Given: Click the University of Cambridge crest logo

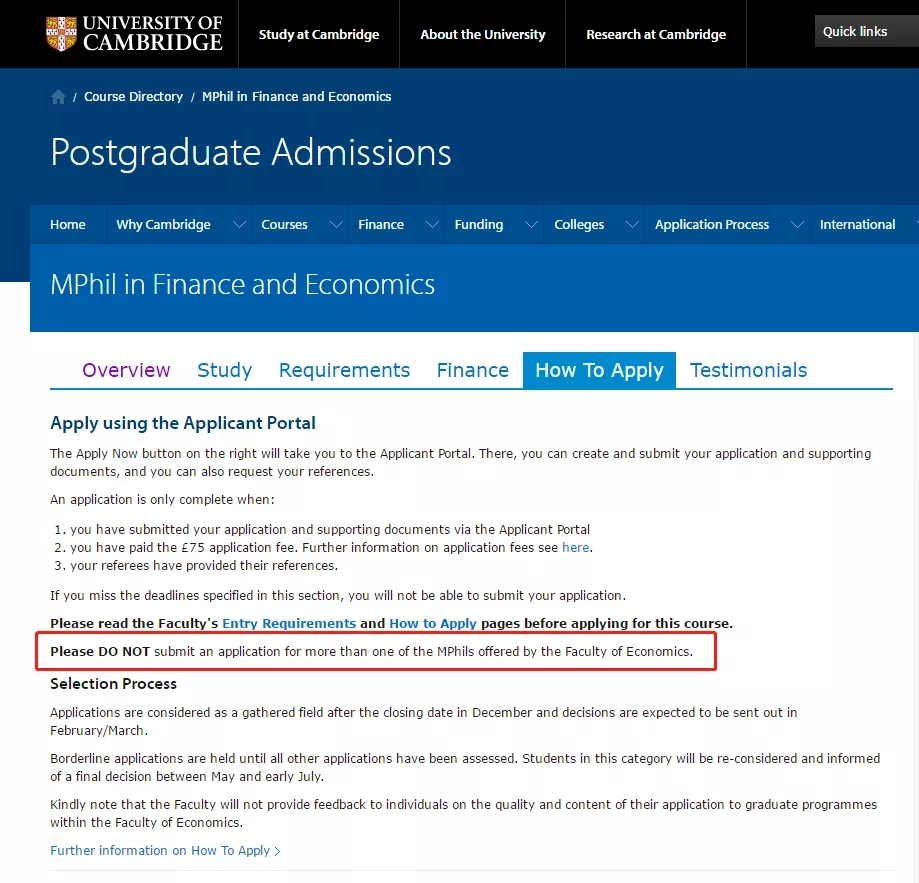Looking at the screenshot, I should (61, 33).
